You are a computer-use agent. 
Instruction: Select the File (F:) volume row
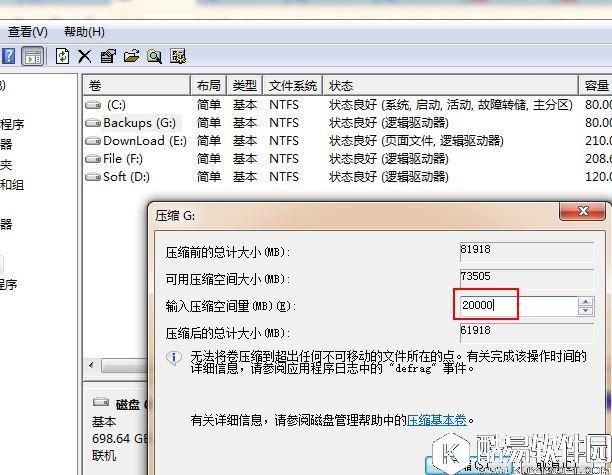click(347, 159)
